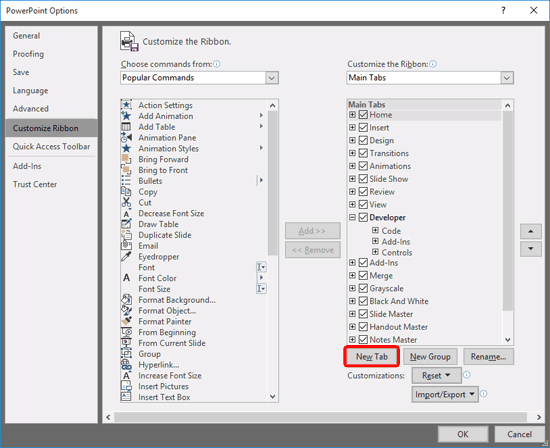Click the Add Table grid icon
Screen dimensions: 550x448
tap(126, 127)
